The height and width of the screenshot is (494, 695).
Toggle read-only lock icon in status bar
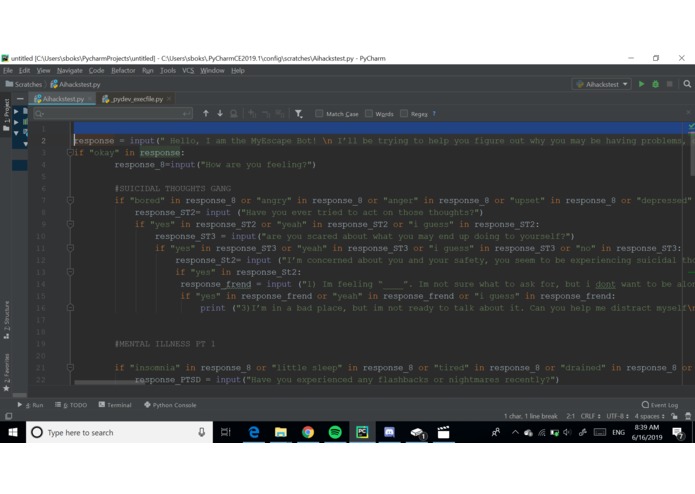tap(674, 416)
